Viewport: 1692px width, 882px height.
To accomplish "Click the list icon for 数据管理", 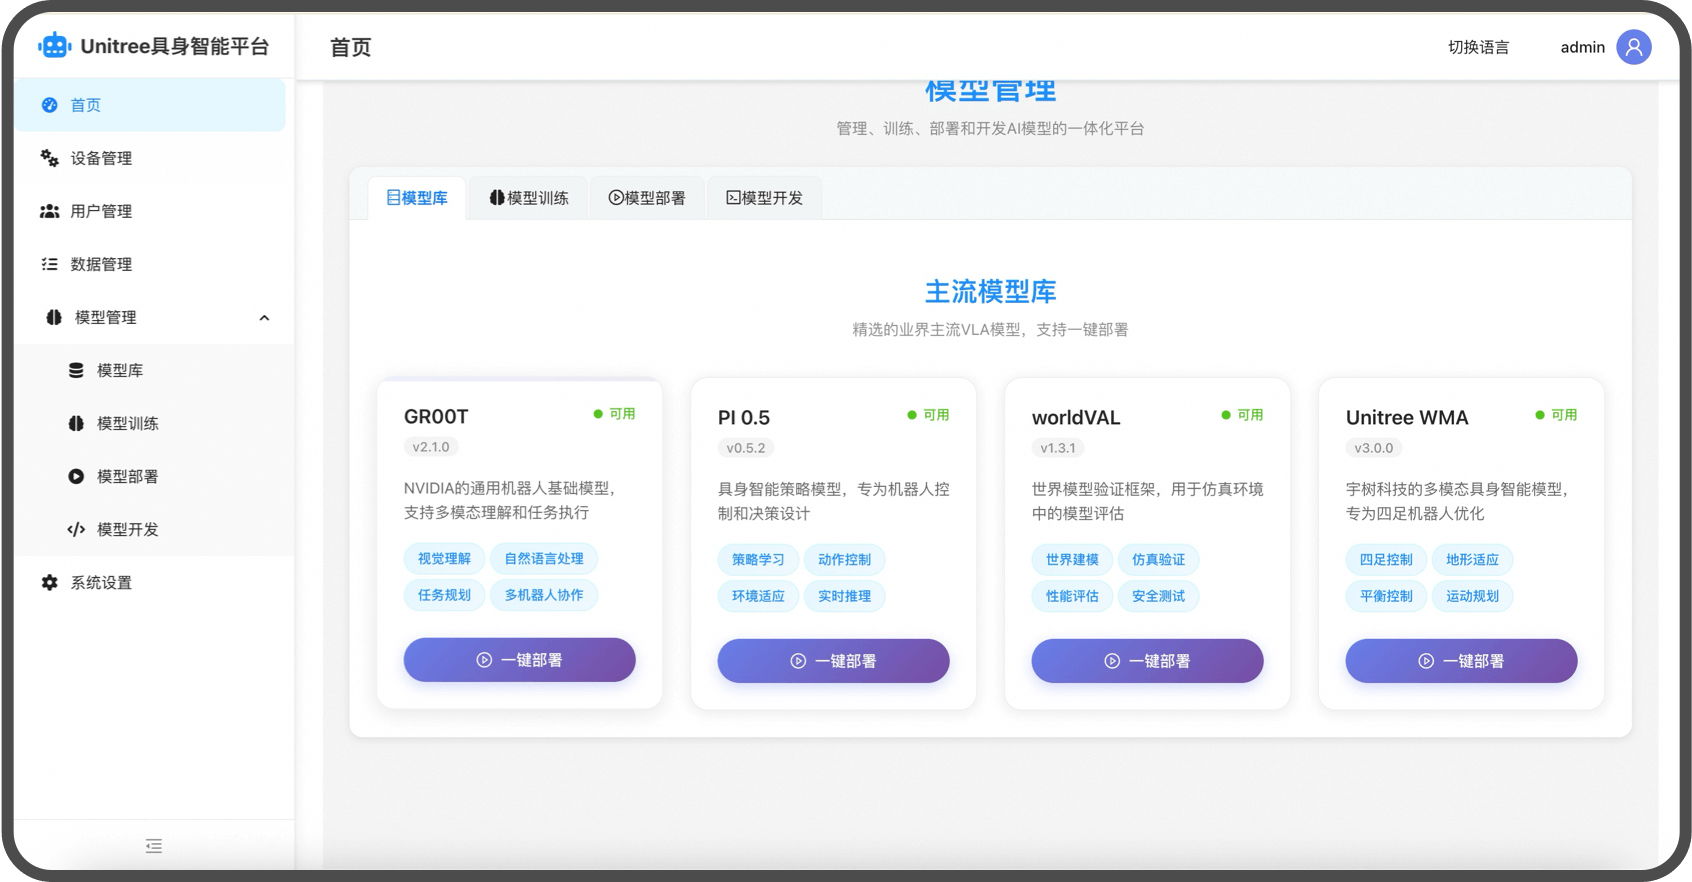I will 49,264.
